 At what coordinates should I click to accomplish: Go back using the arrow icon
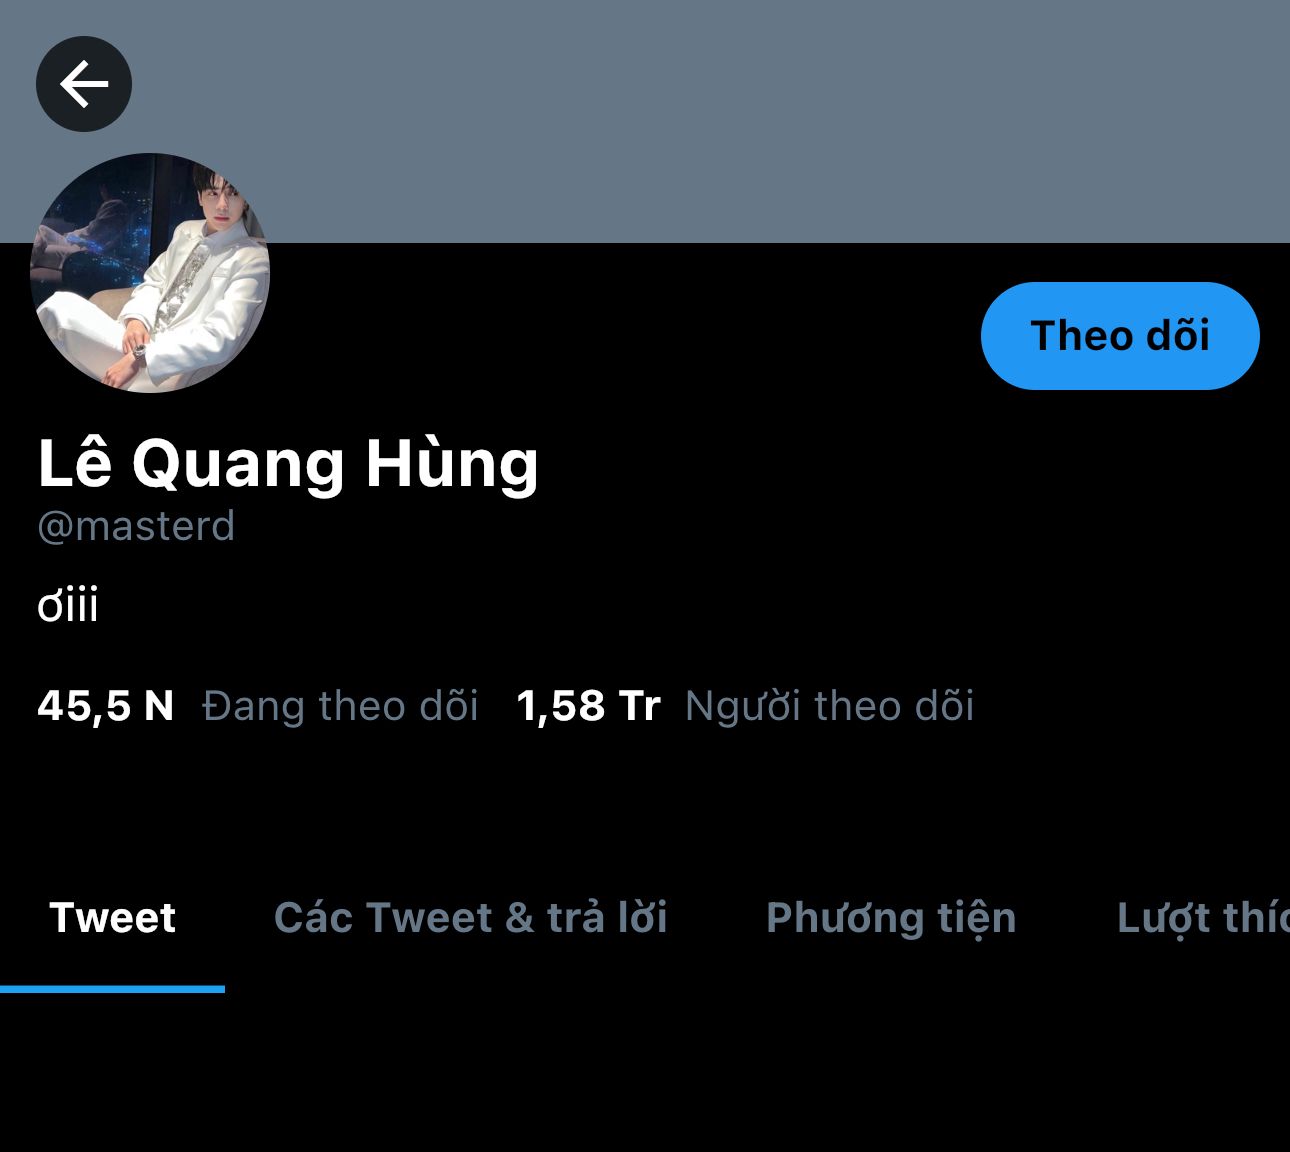click(x=84, y=84)
